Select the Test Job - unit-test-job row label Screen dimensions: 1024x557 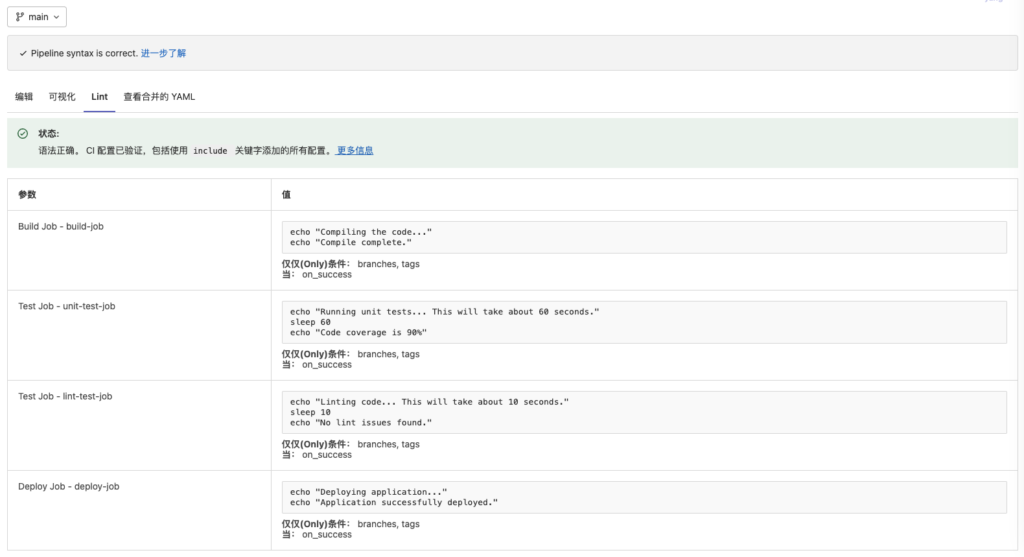point(67,306)
